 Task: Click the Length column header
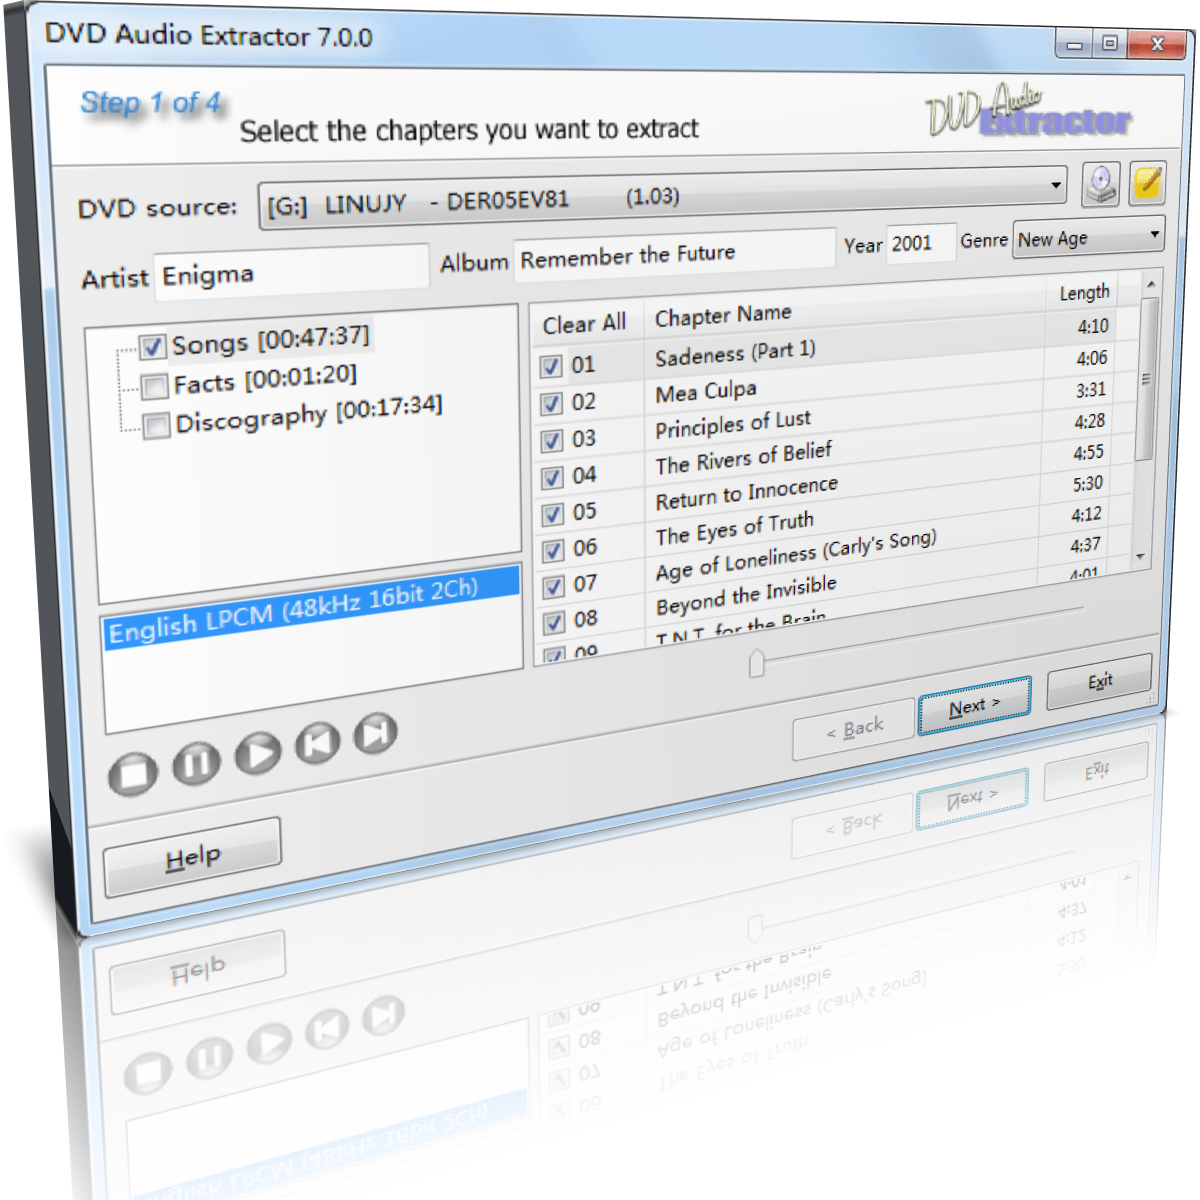1085,292
